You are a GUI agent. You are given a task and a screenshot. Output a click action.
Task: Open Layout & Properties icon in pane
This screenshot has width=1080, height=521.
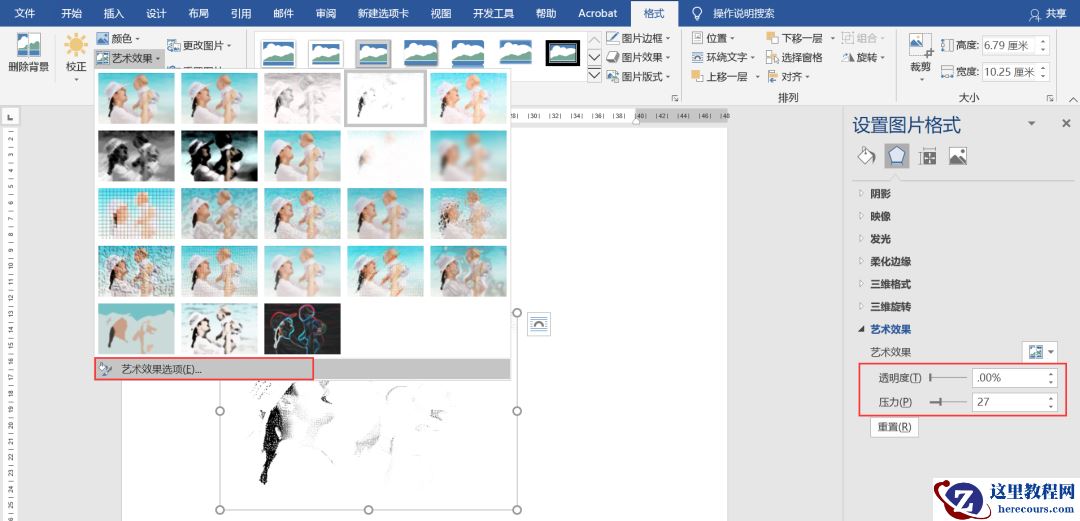click(927, 156)
